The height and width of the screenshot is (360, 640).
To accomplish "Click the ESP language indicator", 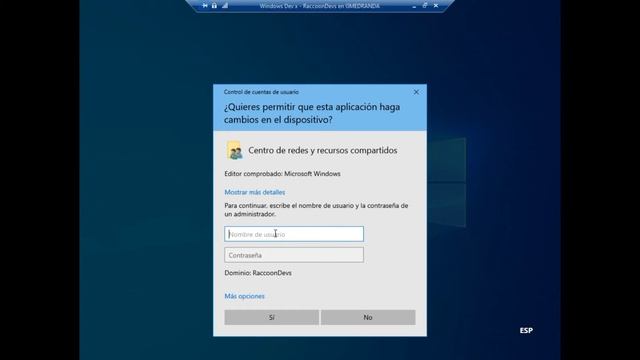I will pos(526,331).
